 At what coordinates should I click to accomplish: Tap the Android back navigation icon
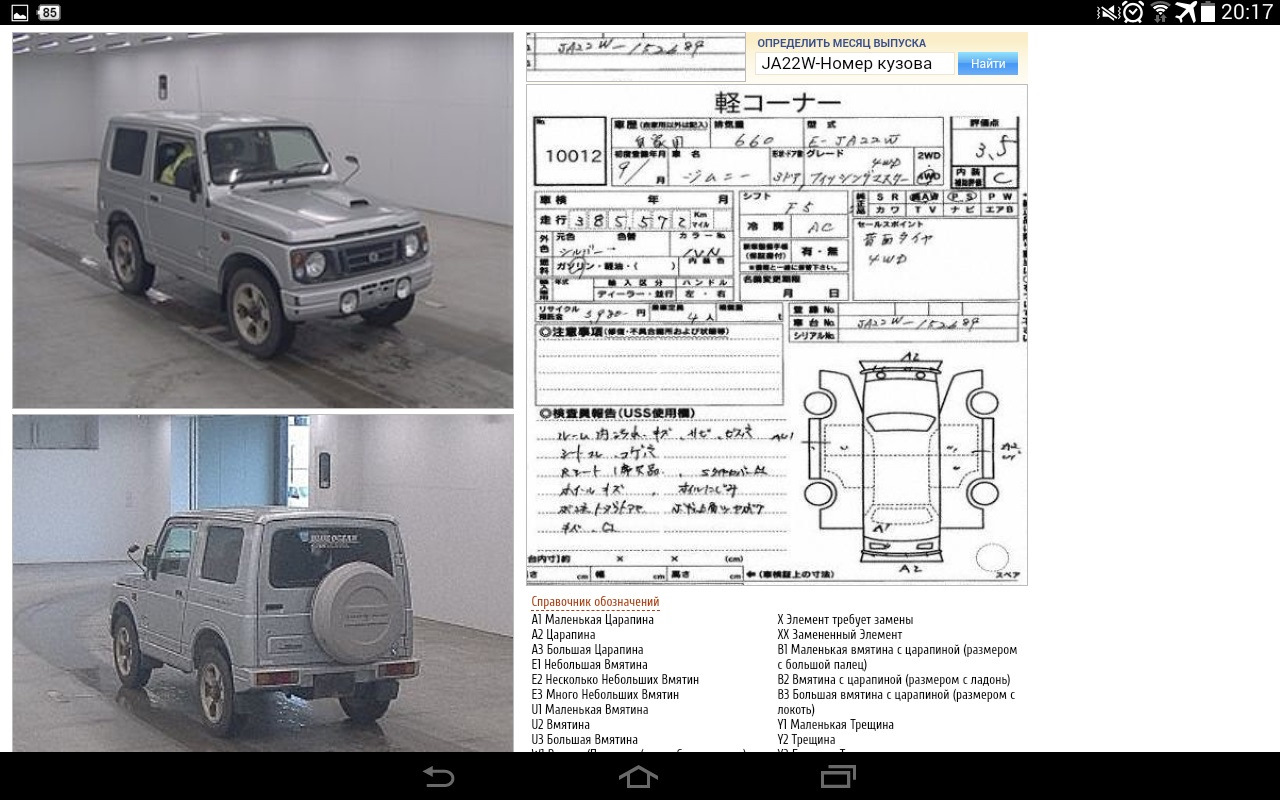tap(438, 776)
